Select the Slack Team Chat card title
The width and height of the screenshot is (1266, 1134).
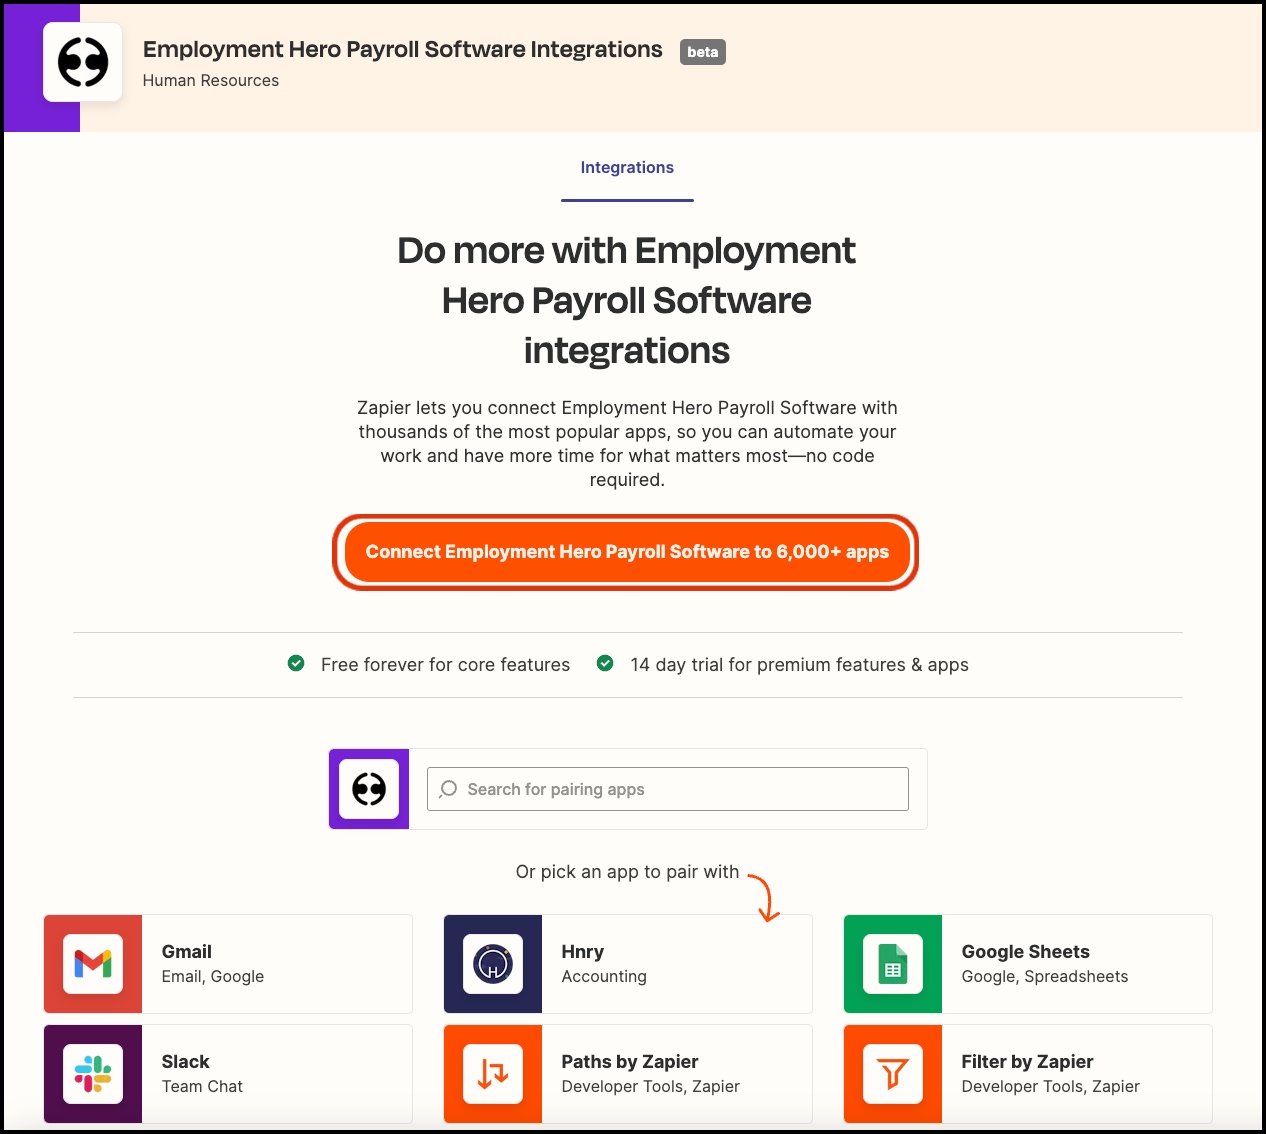[186, 1062]
